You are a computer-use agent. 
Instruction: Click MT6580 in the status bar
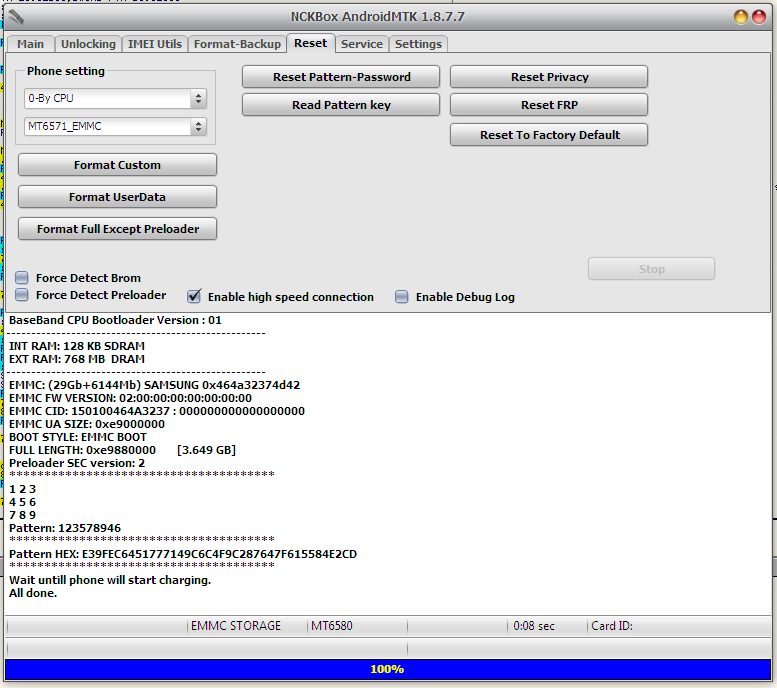point(332,626)
